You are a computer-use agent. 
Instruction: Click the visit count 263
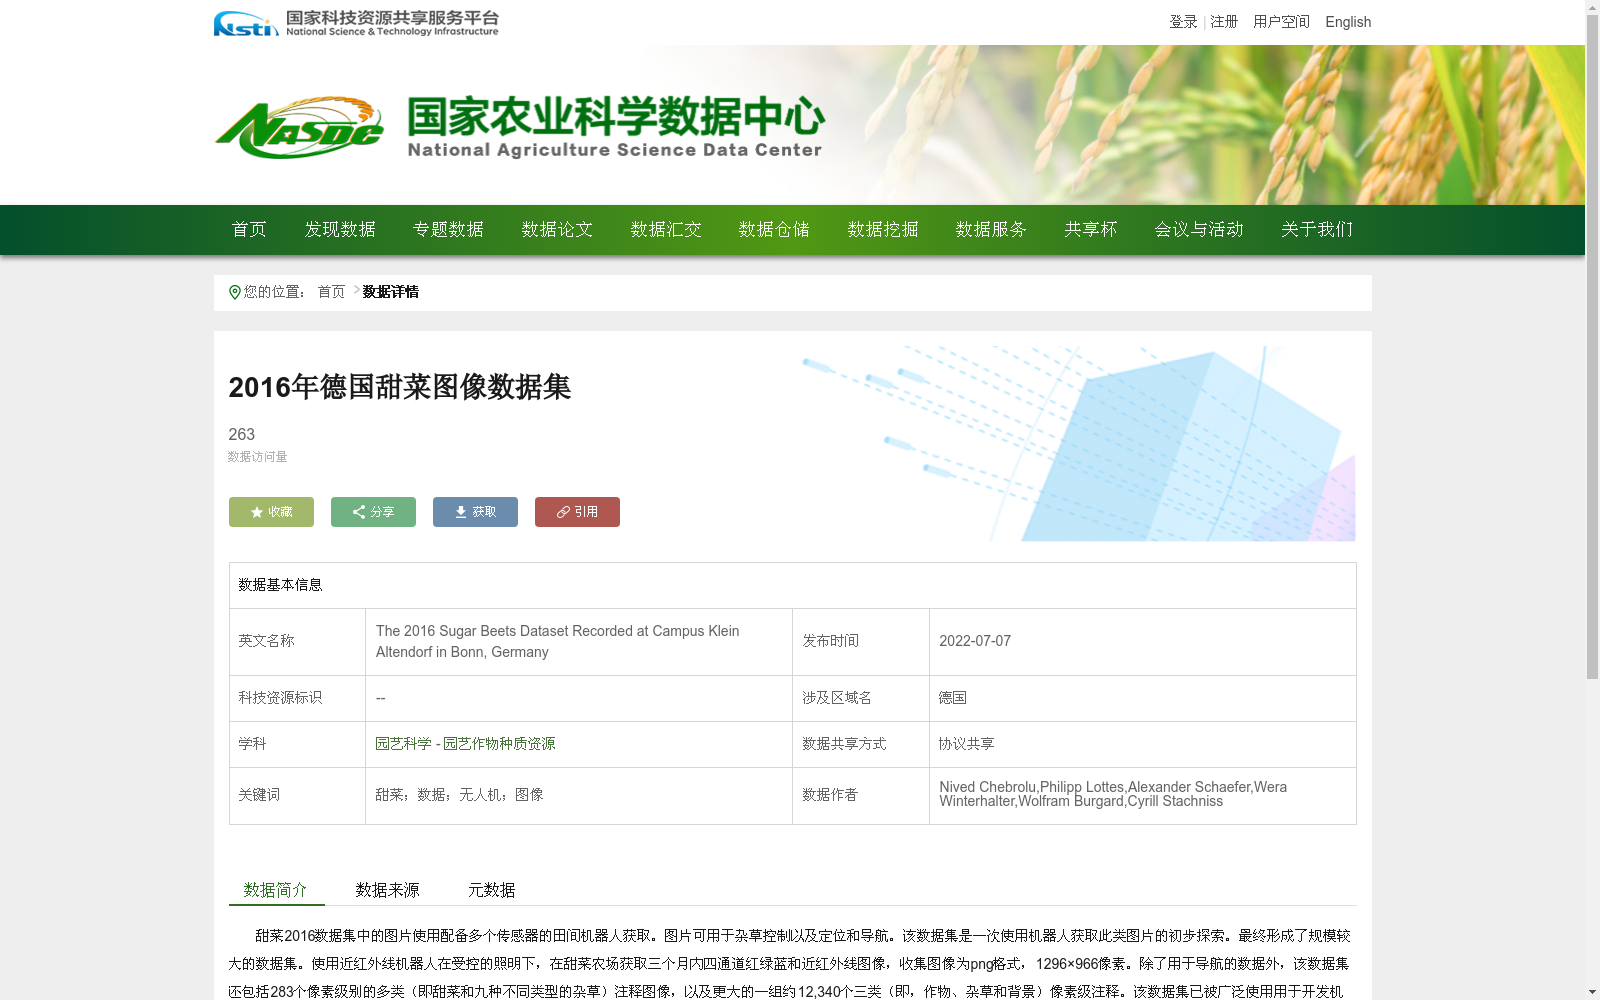[241, 434]
